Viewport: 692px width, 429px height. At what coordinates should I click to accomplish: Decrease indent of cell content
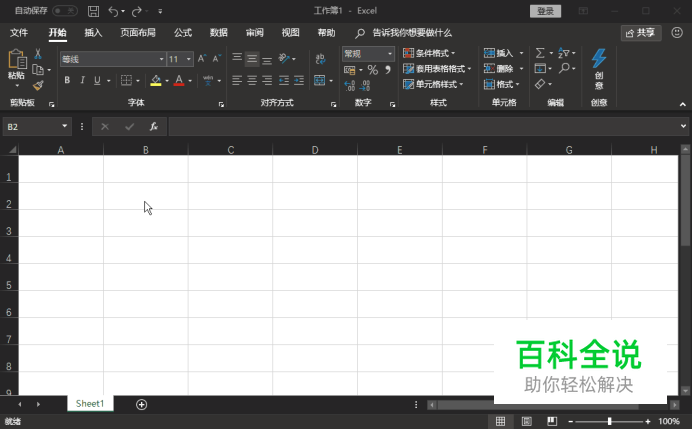pyautogui.click(x=284, y=80)
